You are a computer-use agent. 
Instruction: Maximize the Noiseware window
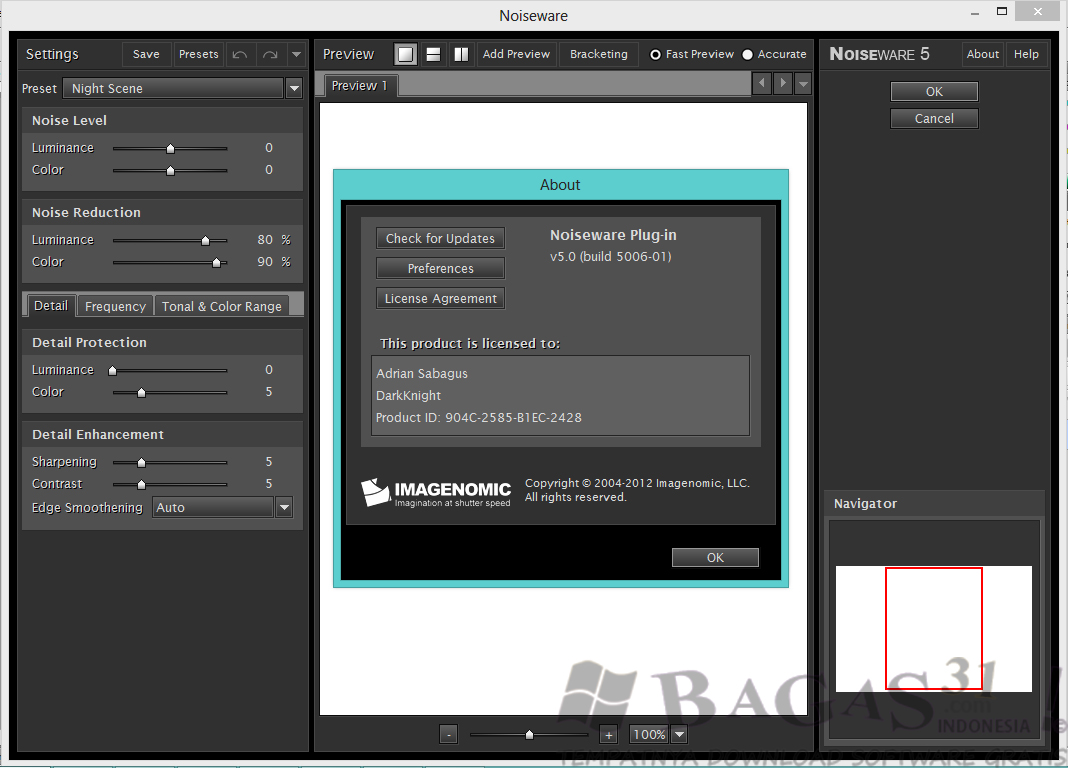[1001, 12]
